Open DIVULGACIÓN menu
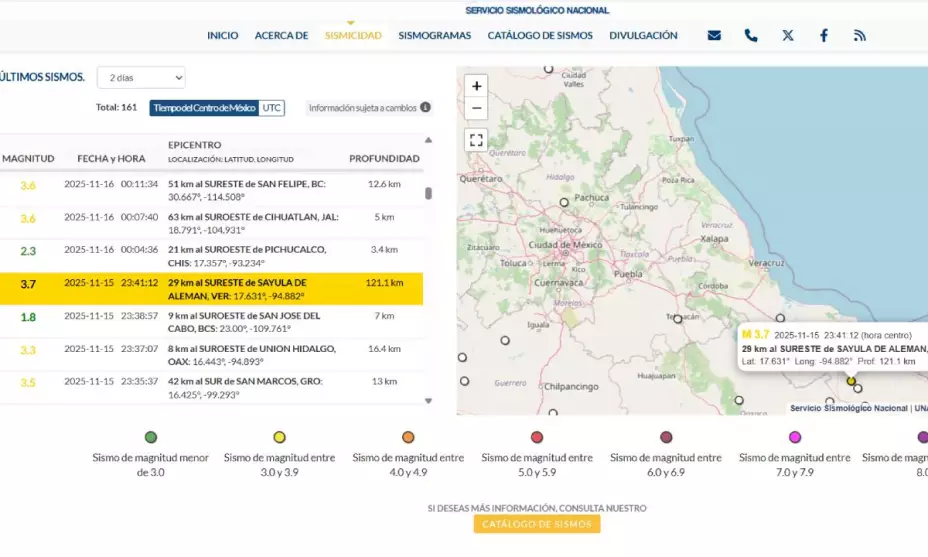 coord(643,36)
